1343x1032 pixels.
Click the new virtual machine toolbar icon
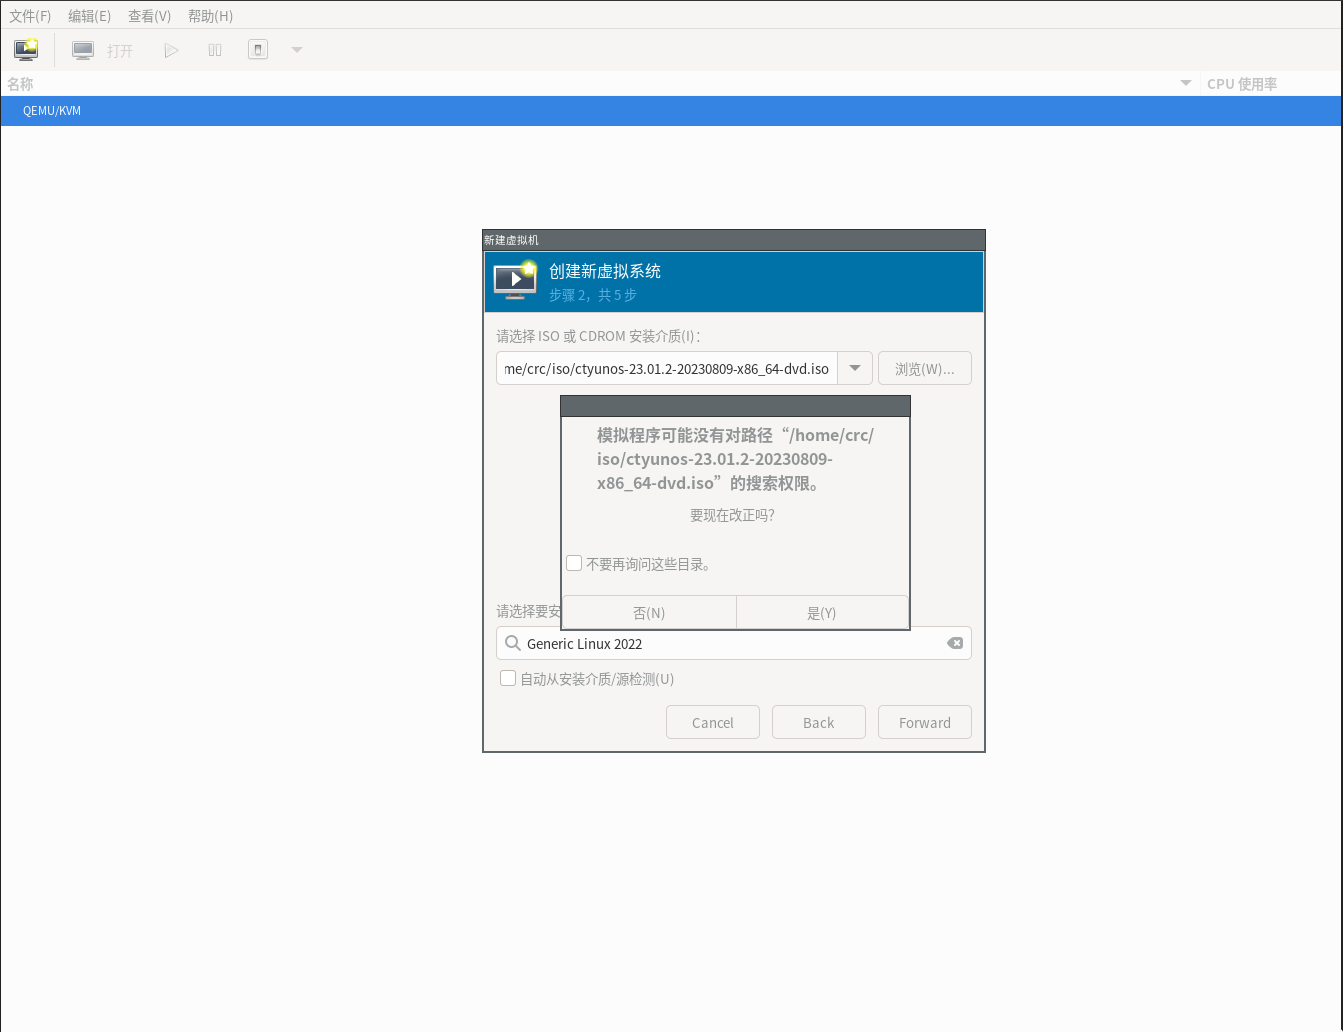26,49
